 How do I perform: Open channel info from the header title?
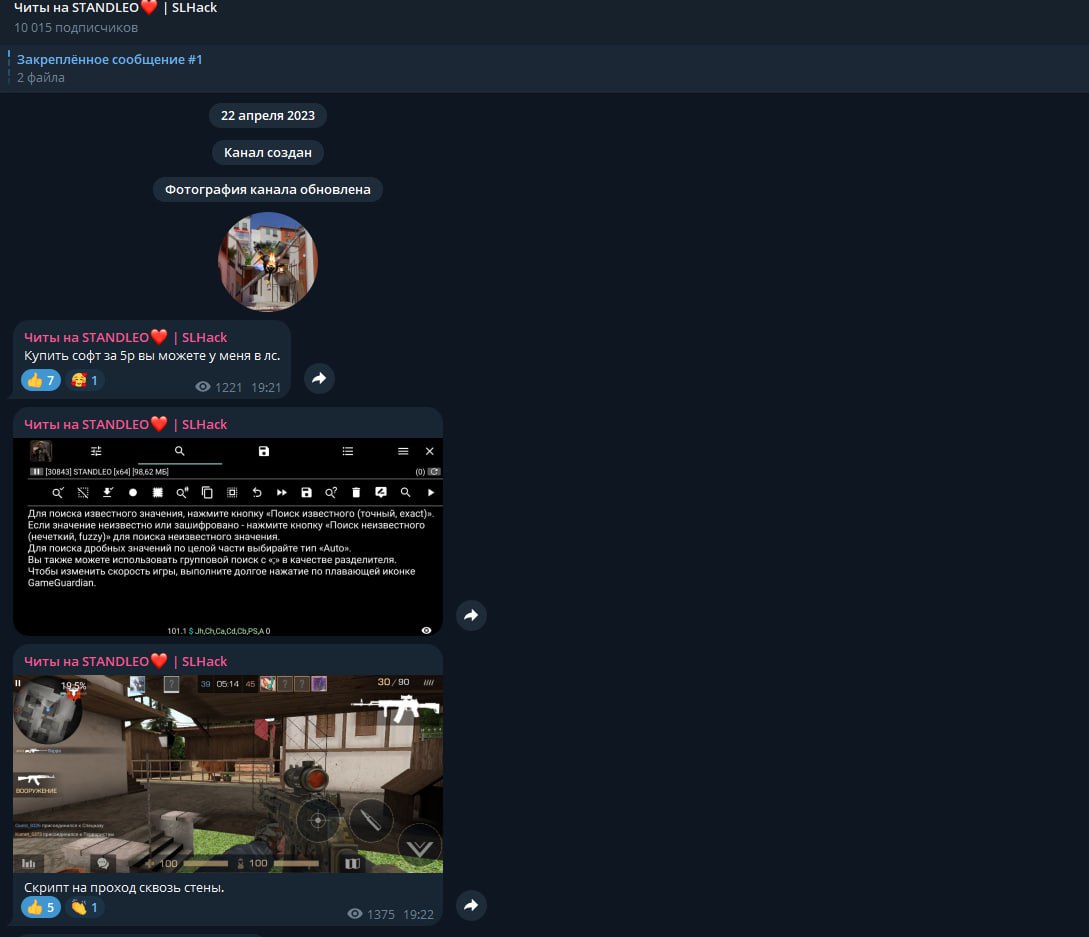(x=115, y=8)
